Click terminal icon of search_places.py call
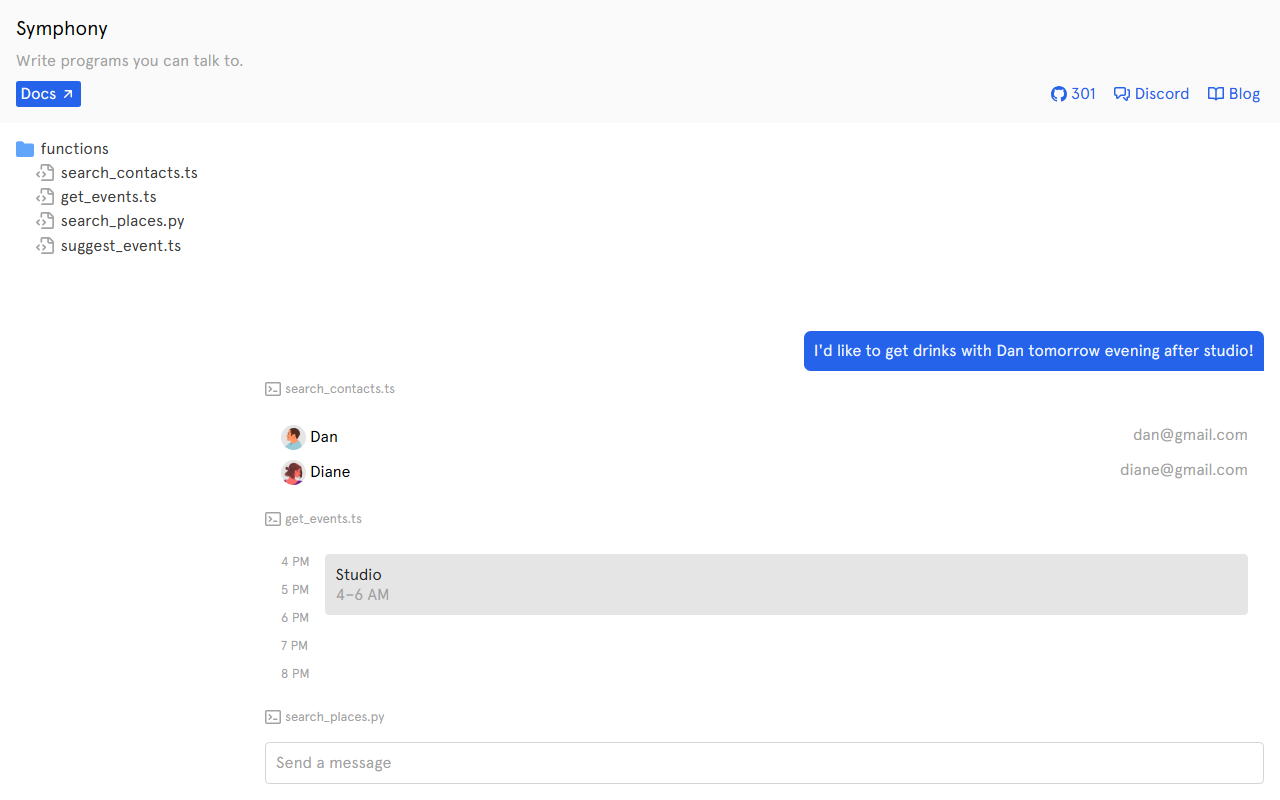Viewport: 1280px width, 800px height. [x=272, y=717]
